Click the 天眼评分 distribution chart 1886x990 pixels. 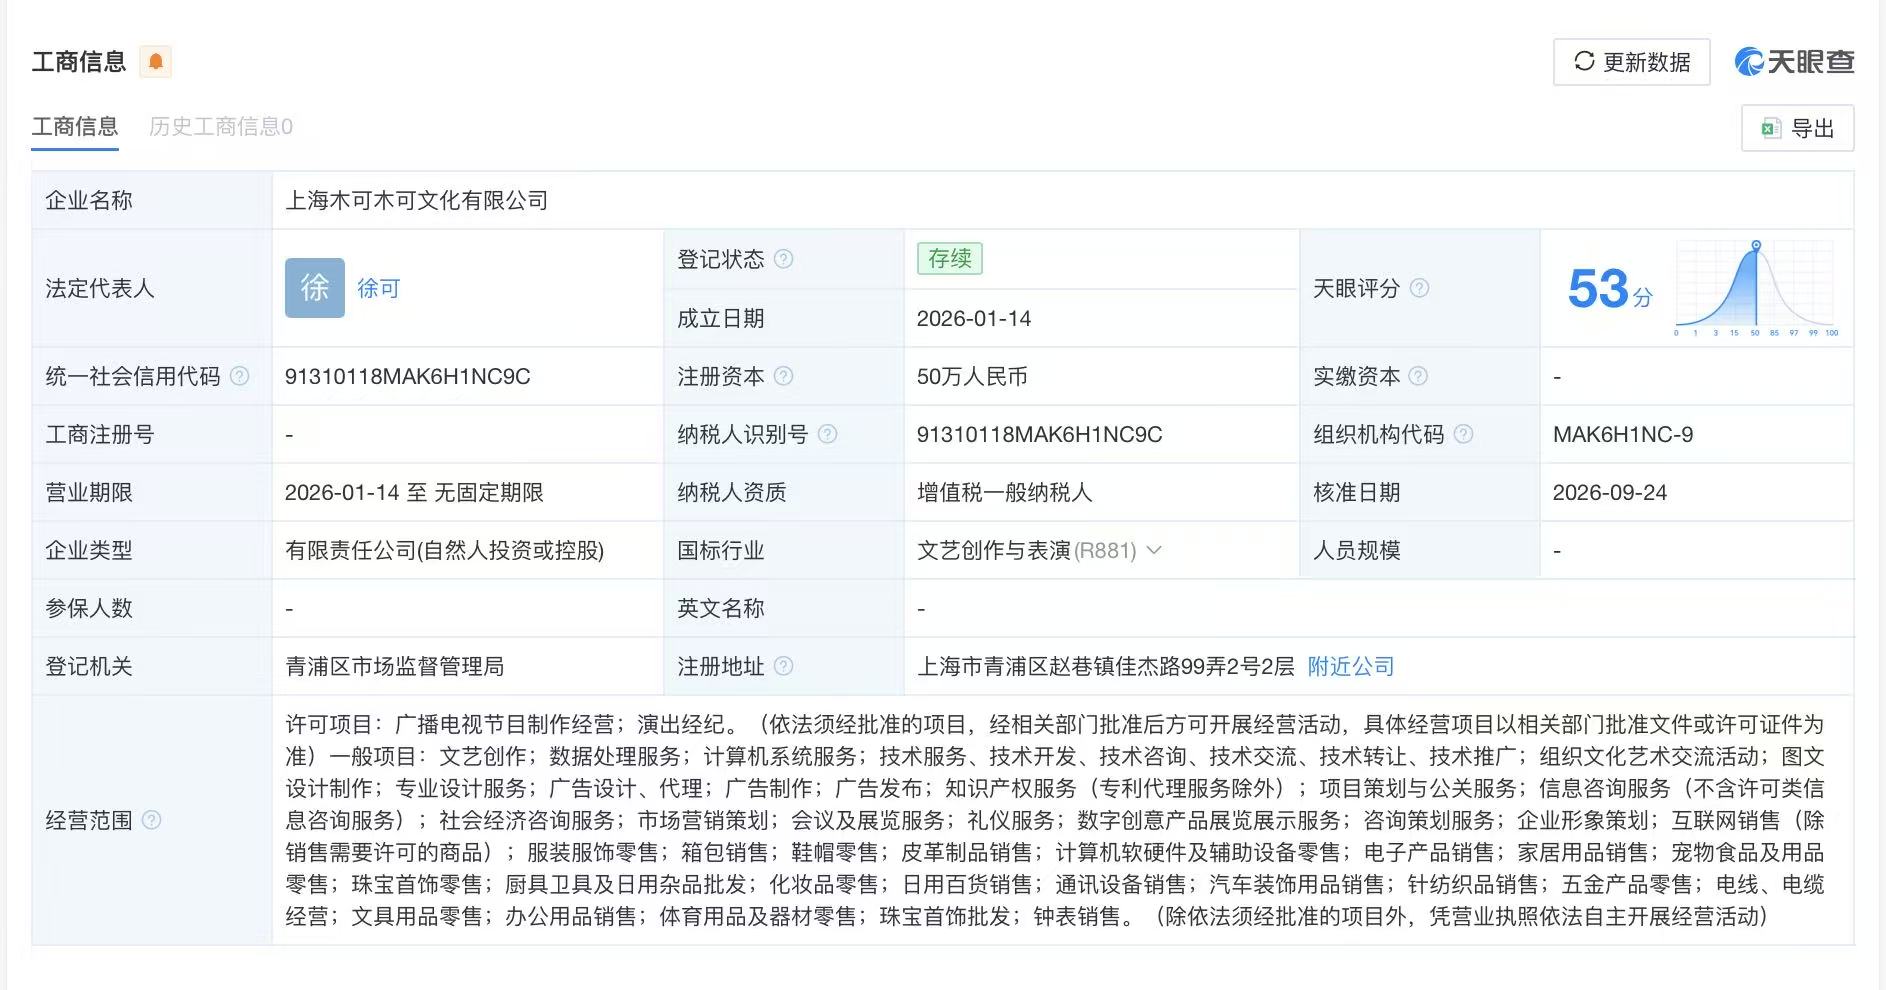1756,288
